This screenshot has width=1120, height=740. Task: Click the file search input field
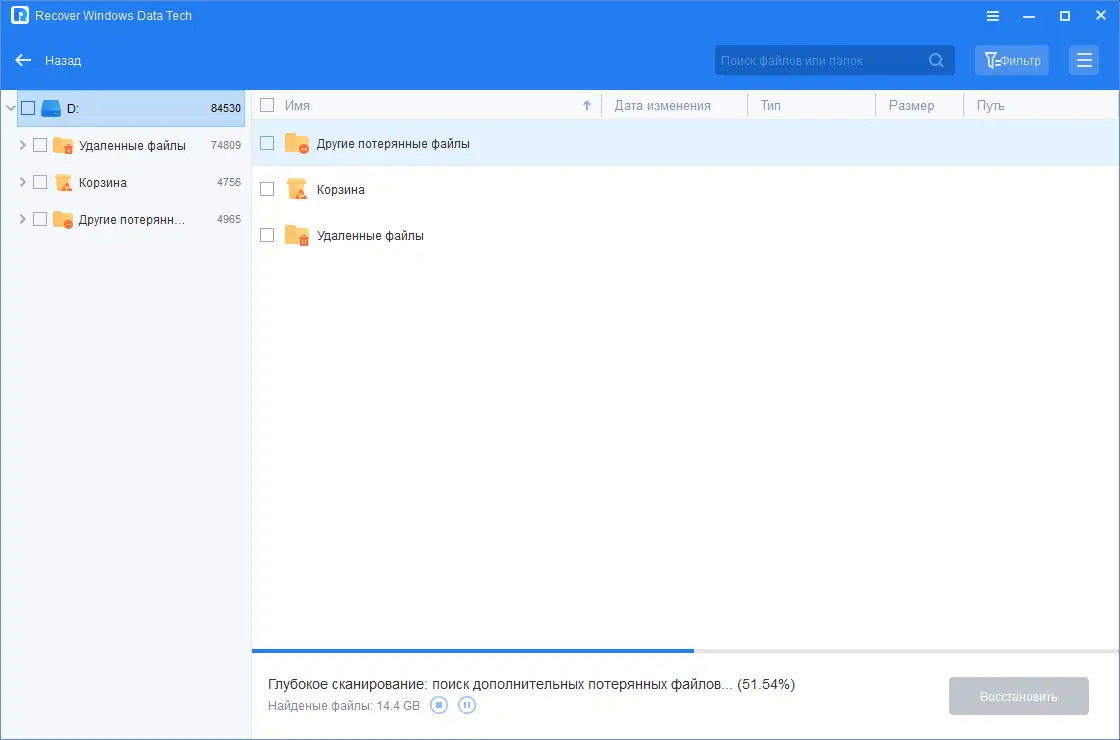coord(820,60)
